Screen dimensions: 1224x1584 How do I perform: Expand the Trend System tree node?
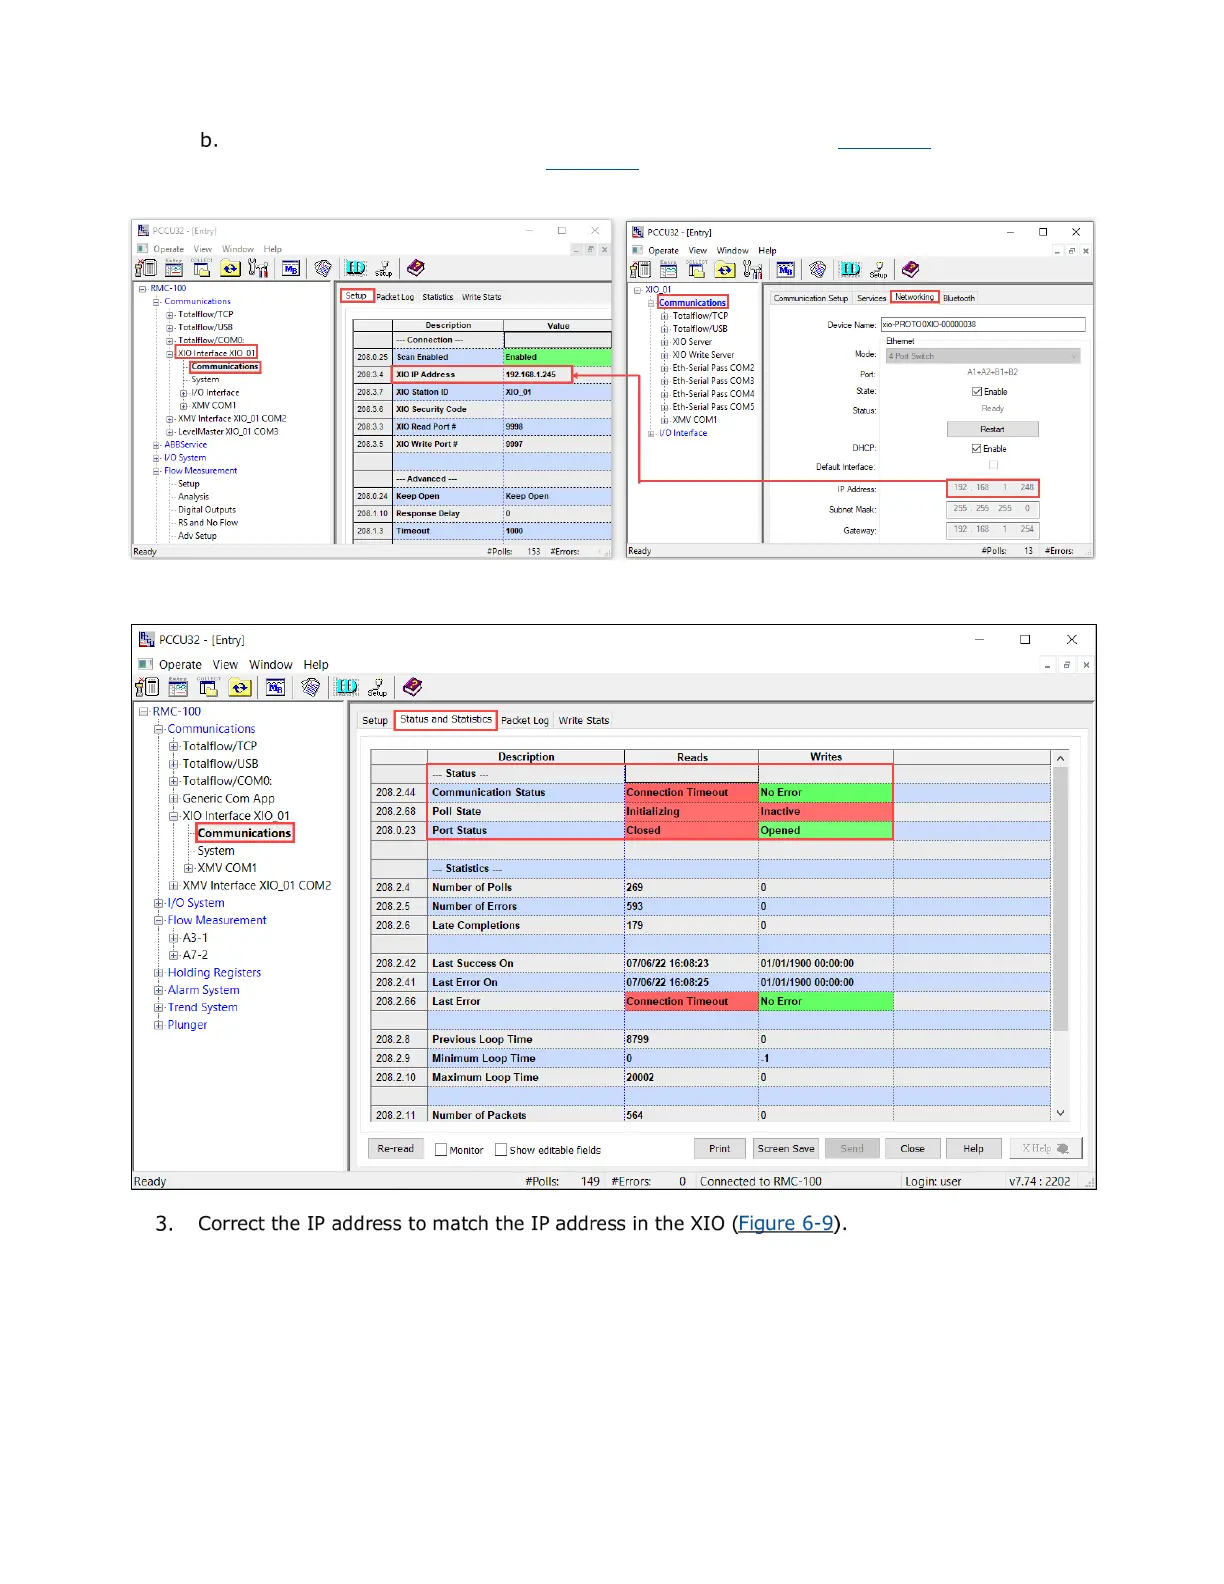tap(158, 1008)
